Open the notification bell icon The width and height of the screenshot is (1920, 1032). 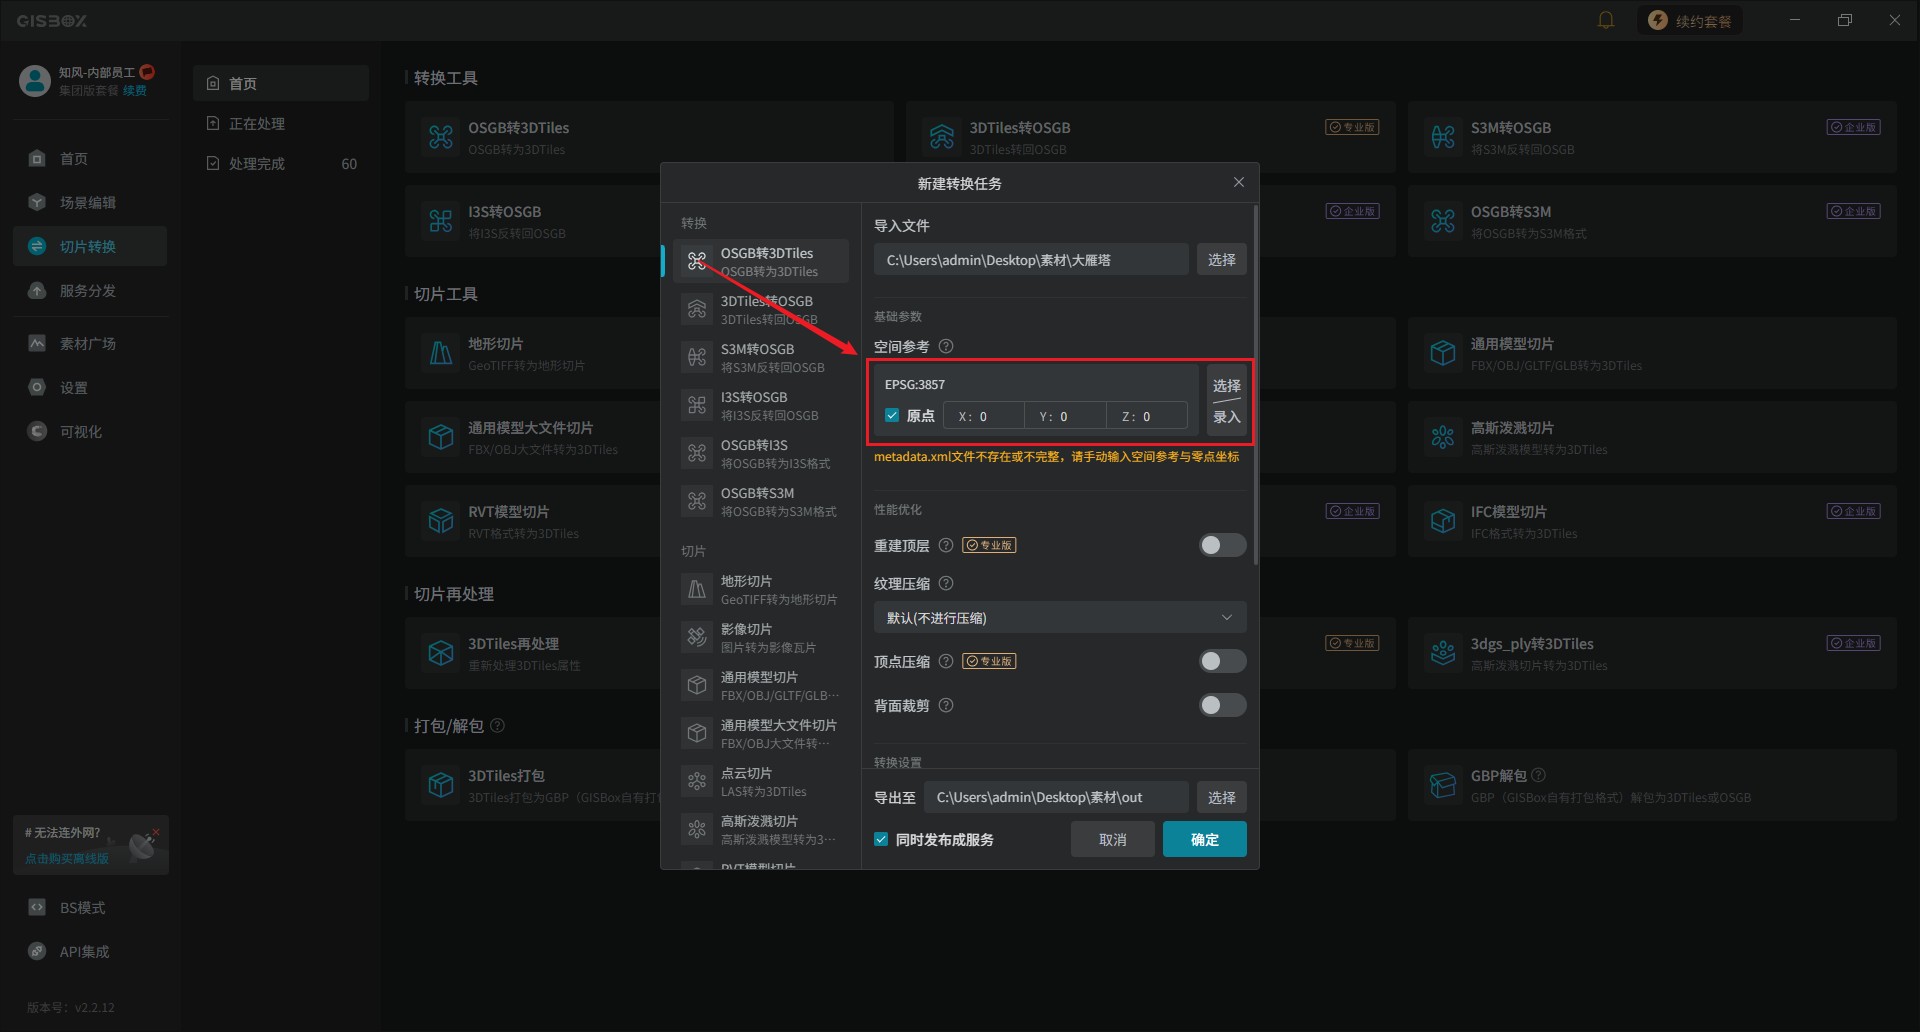pos(1606,21)
